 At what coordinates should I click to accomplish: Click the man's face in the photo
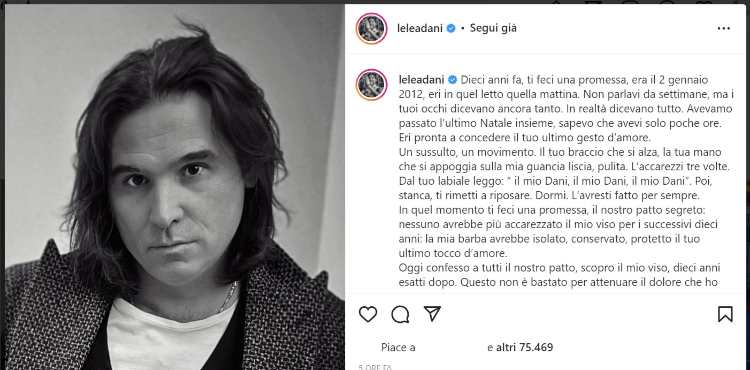point(175,191)
